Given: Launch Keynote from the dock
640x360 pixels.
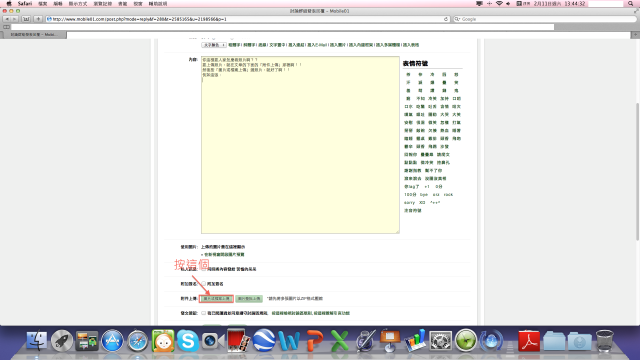Looking at the screenshot, I should tap(390, 340).
